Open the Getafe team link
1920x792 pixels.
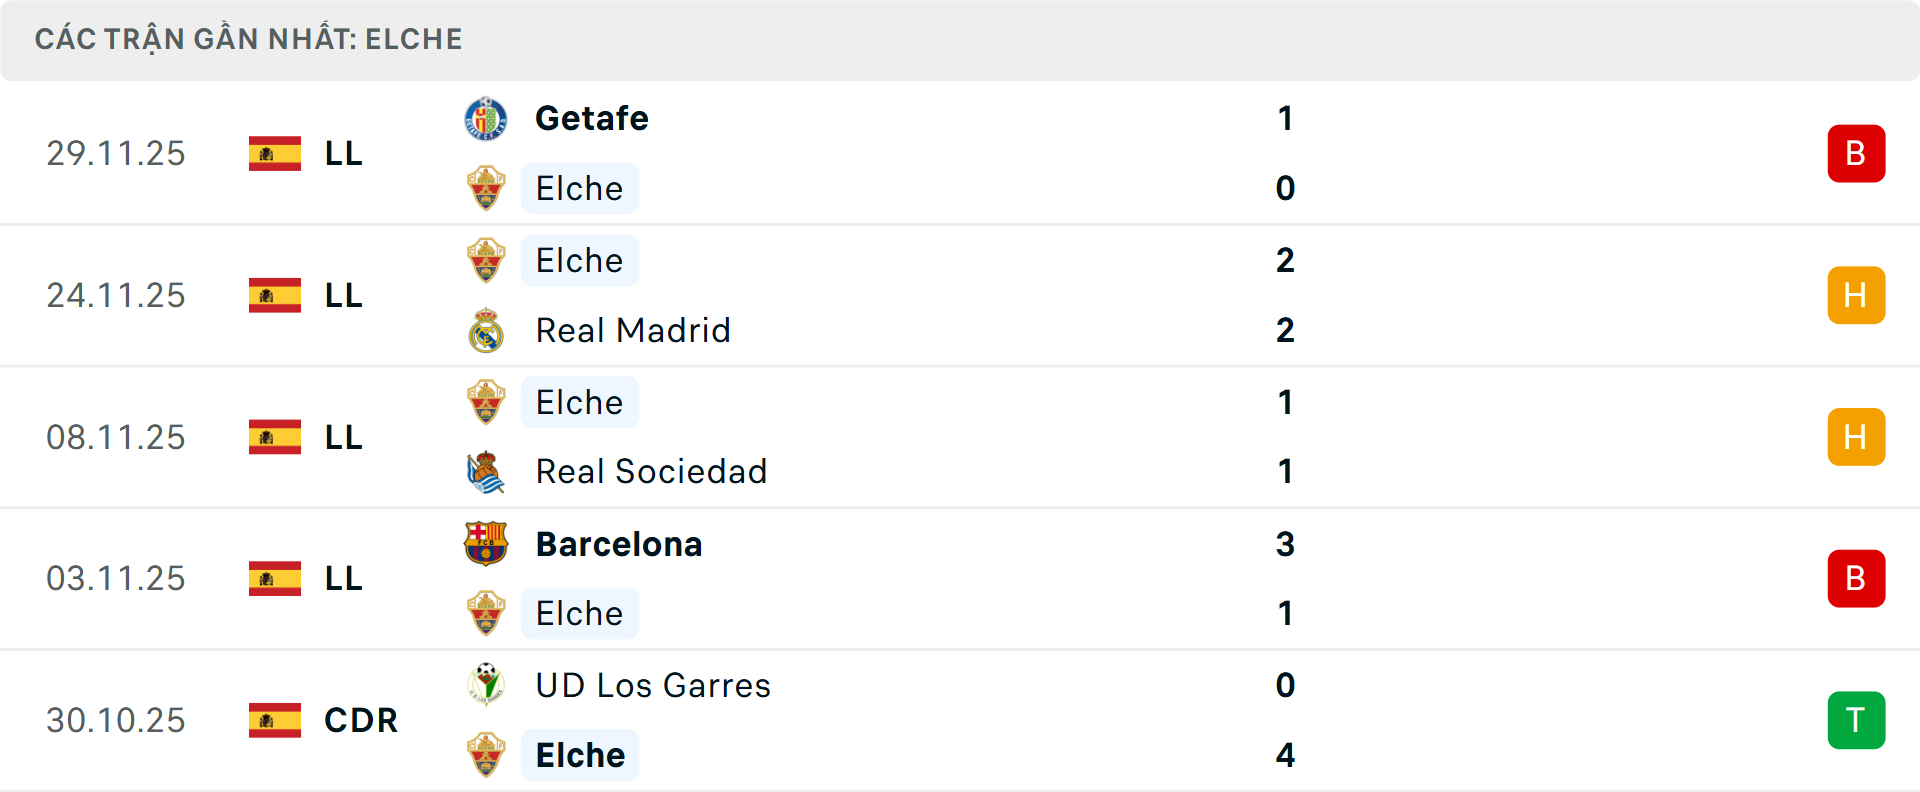(x=592, y=118)
